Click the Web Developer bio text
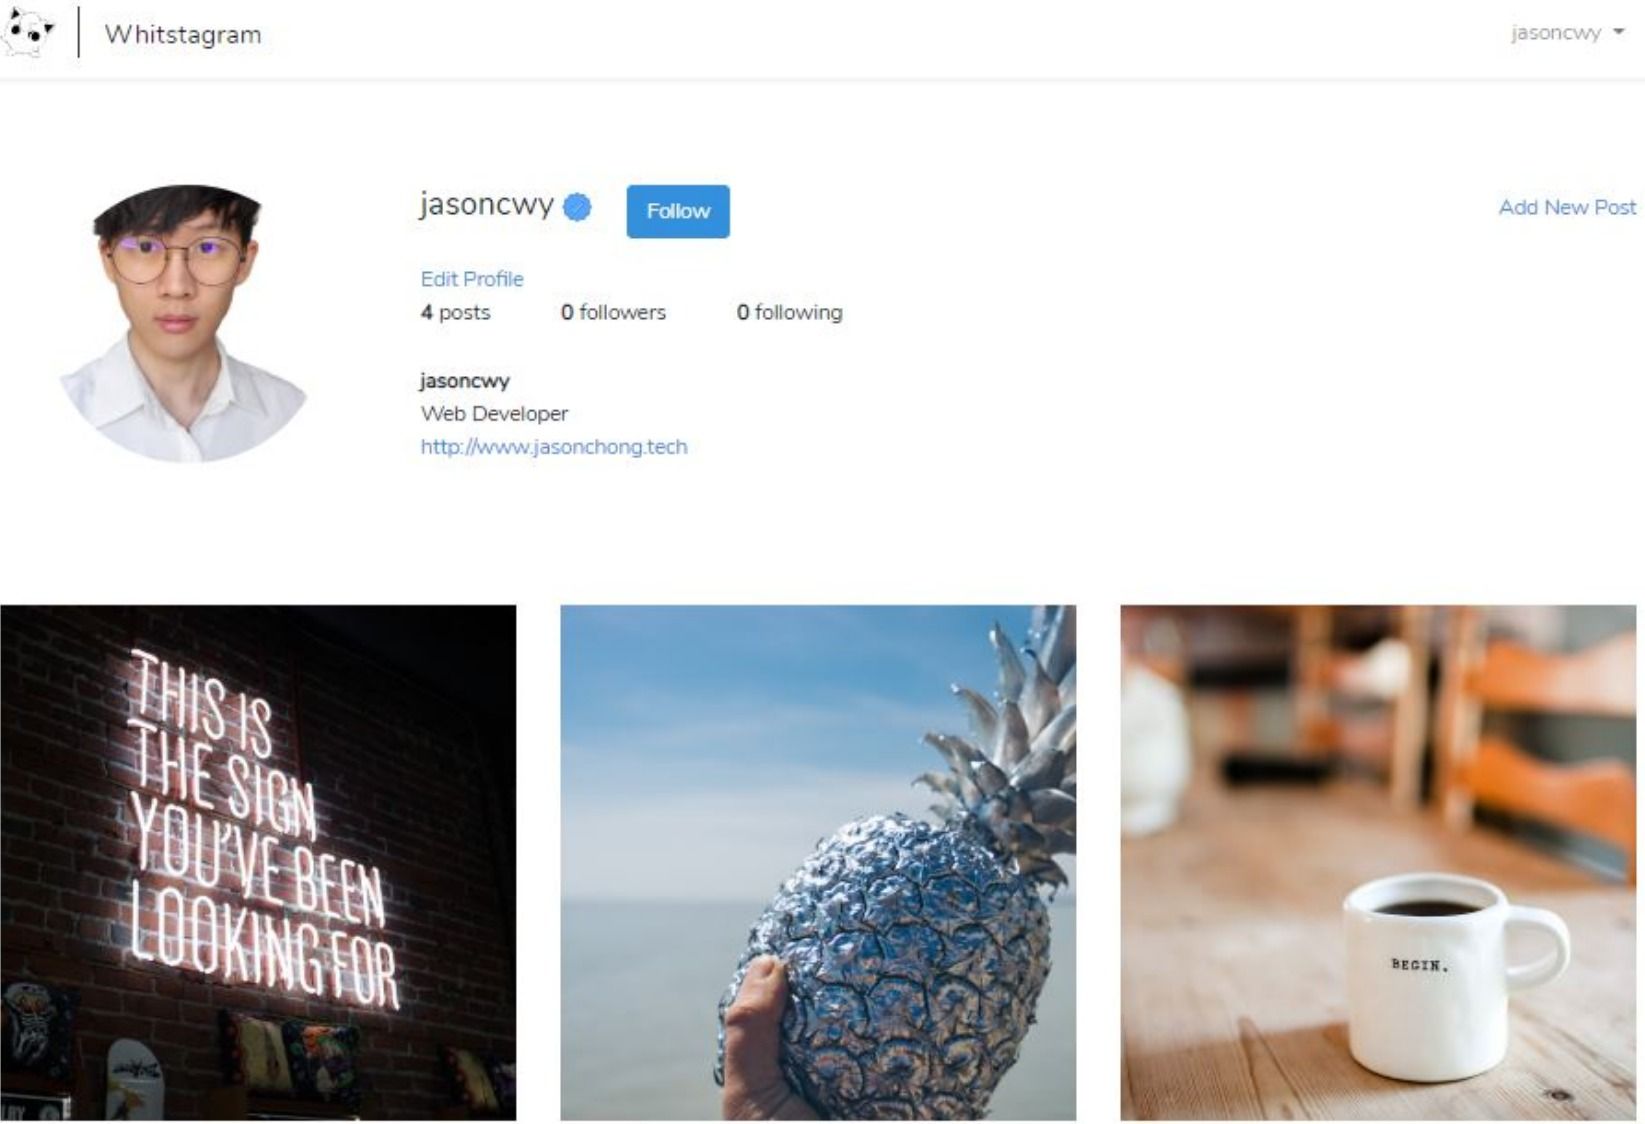Viewport: 1645px width, 1124px height. [494, 413]
